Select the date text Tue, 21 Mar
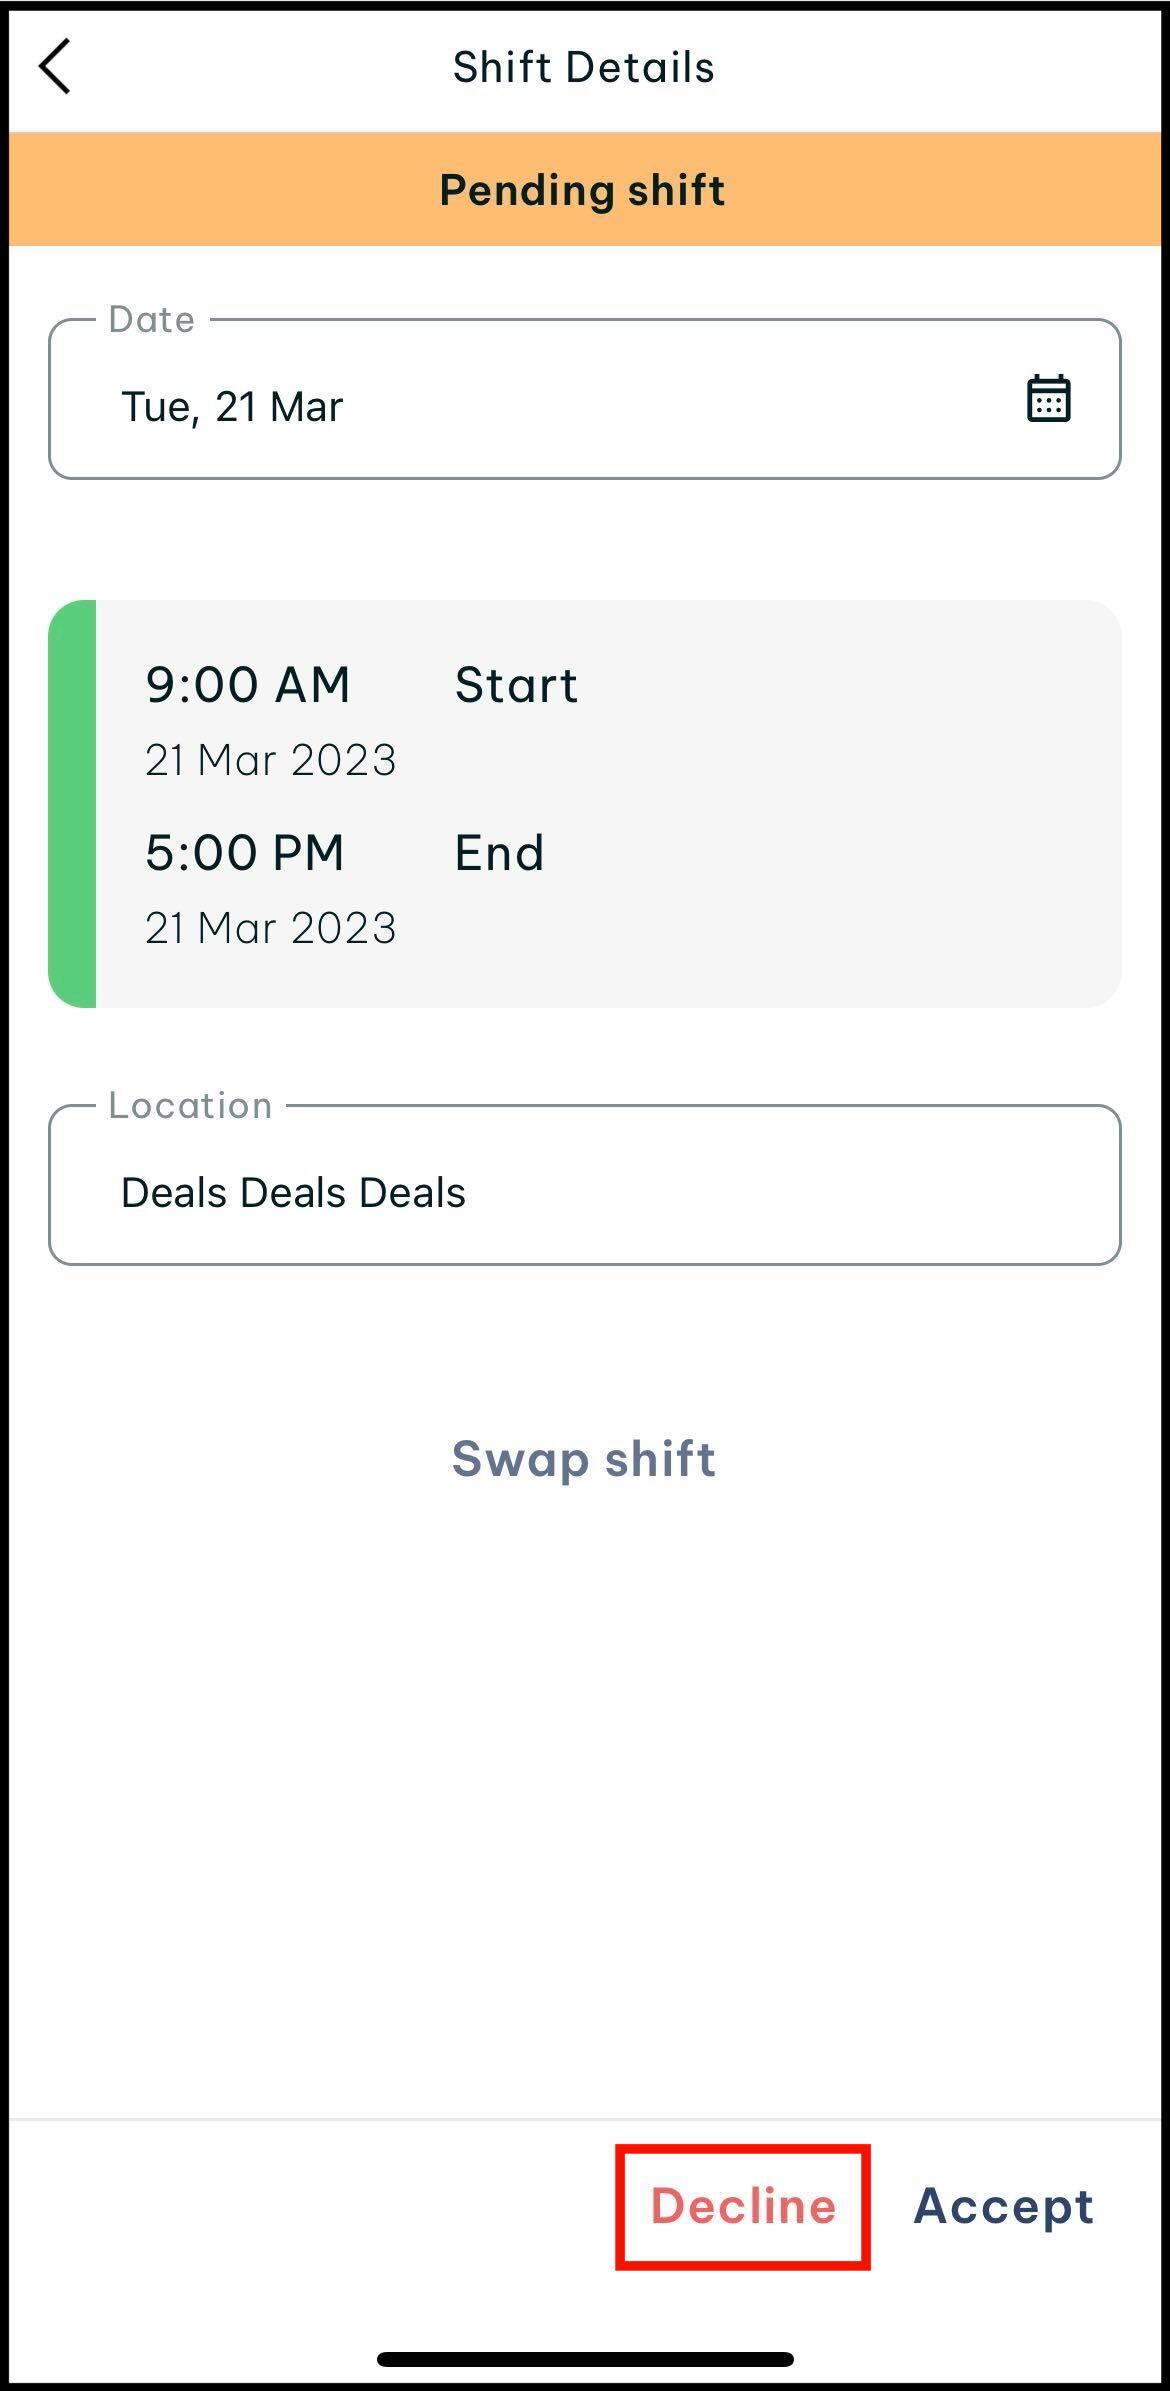 click(x=232, y=407)
